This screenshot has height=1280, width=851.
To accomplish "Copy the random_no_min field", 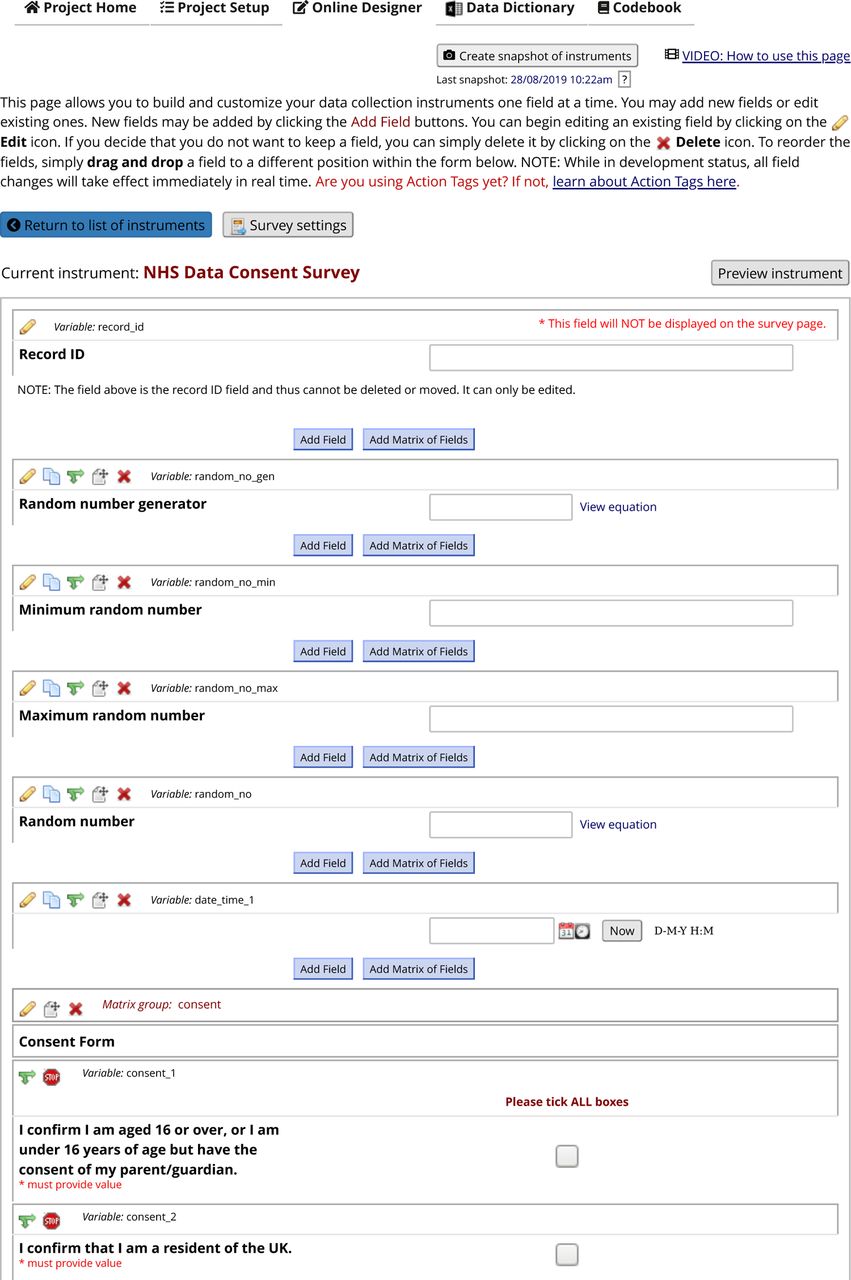I will (51, 582).
